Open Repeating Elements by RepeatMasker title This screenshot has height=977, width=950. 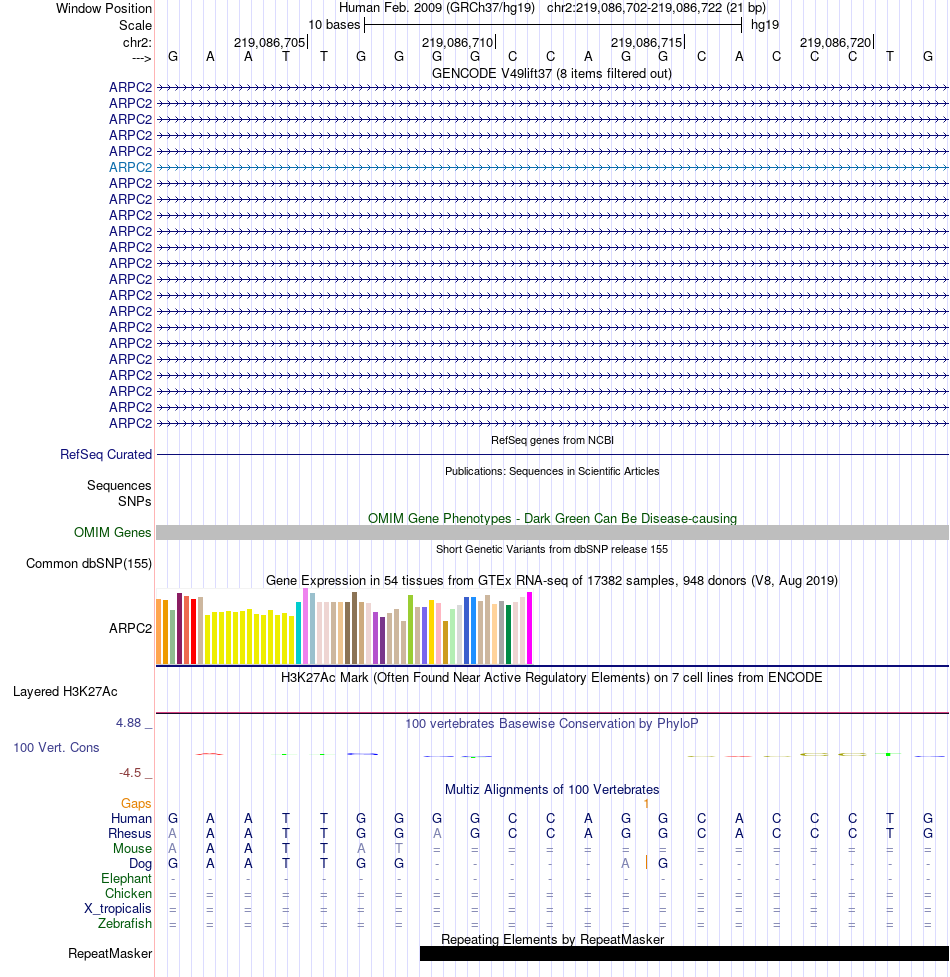(x=553, y=939)
